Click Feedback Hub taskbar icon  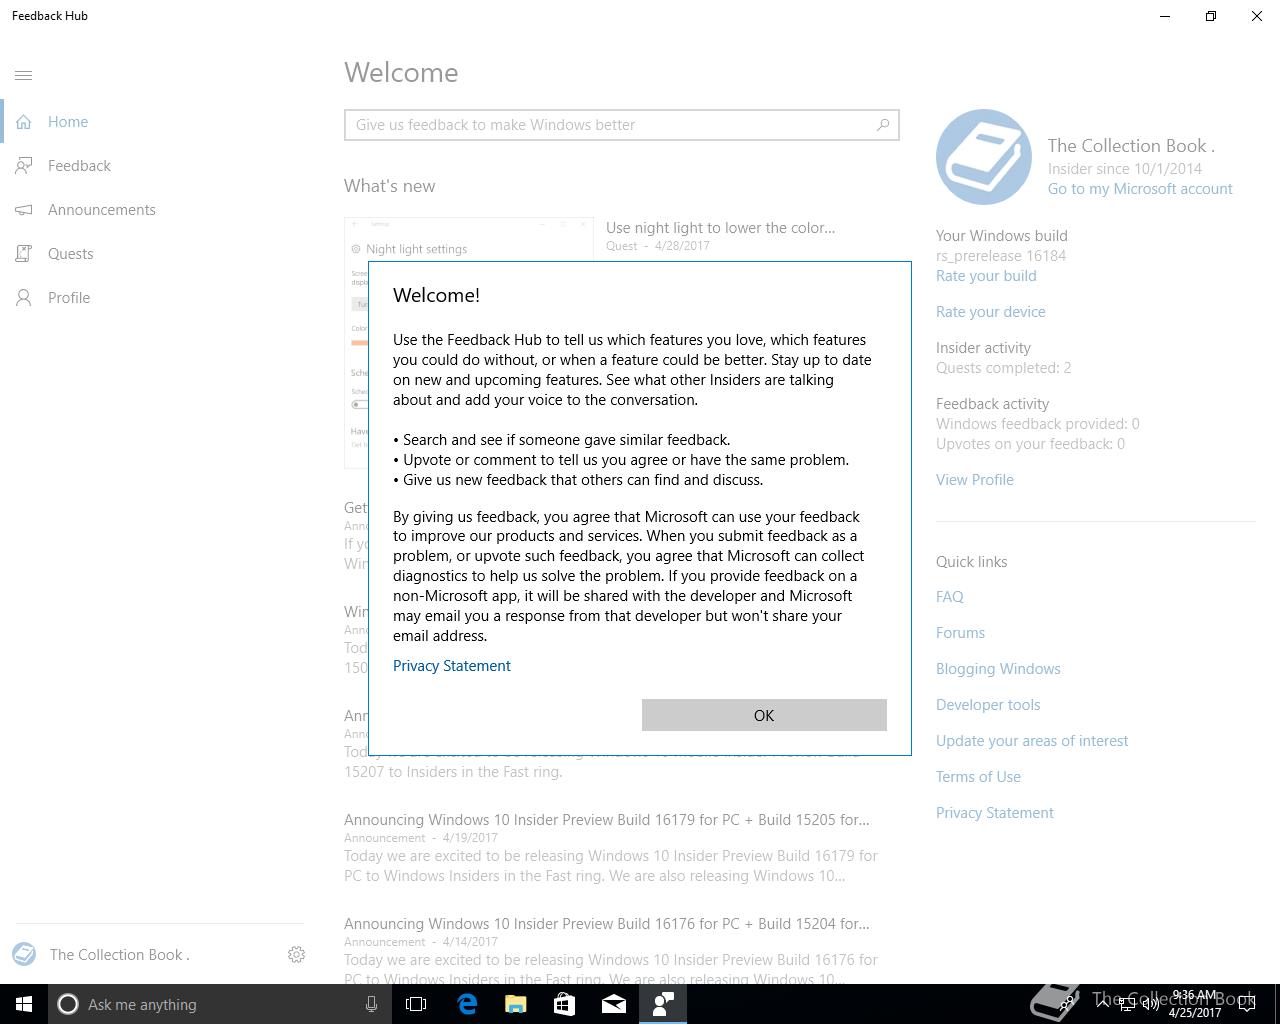pos(663,1004)
